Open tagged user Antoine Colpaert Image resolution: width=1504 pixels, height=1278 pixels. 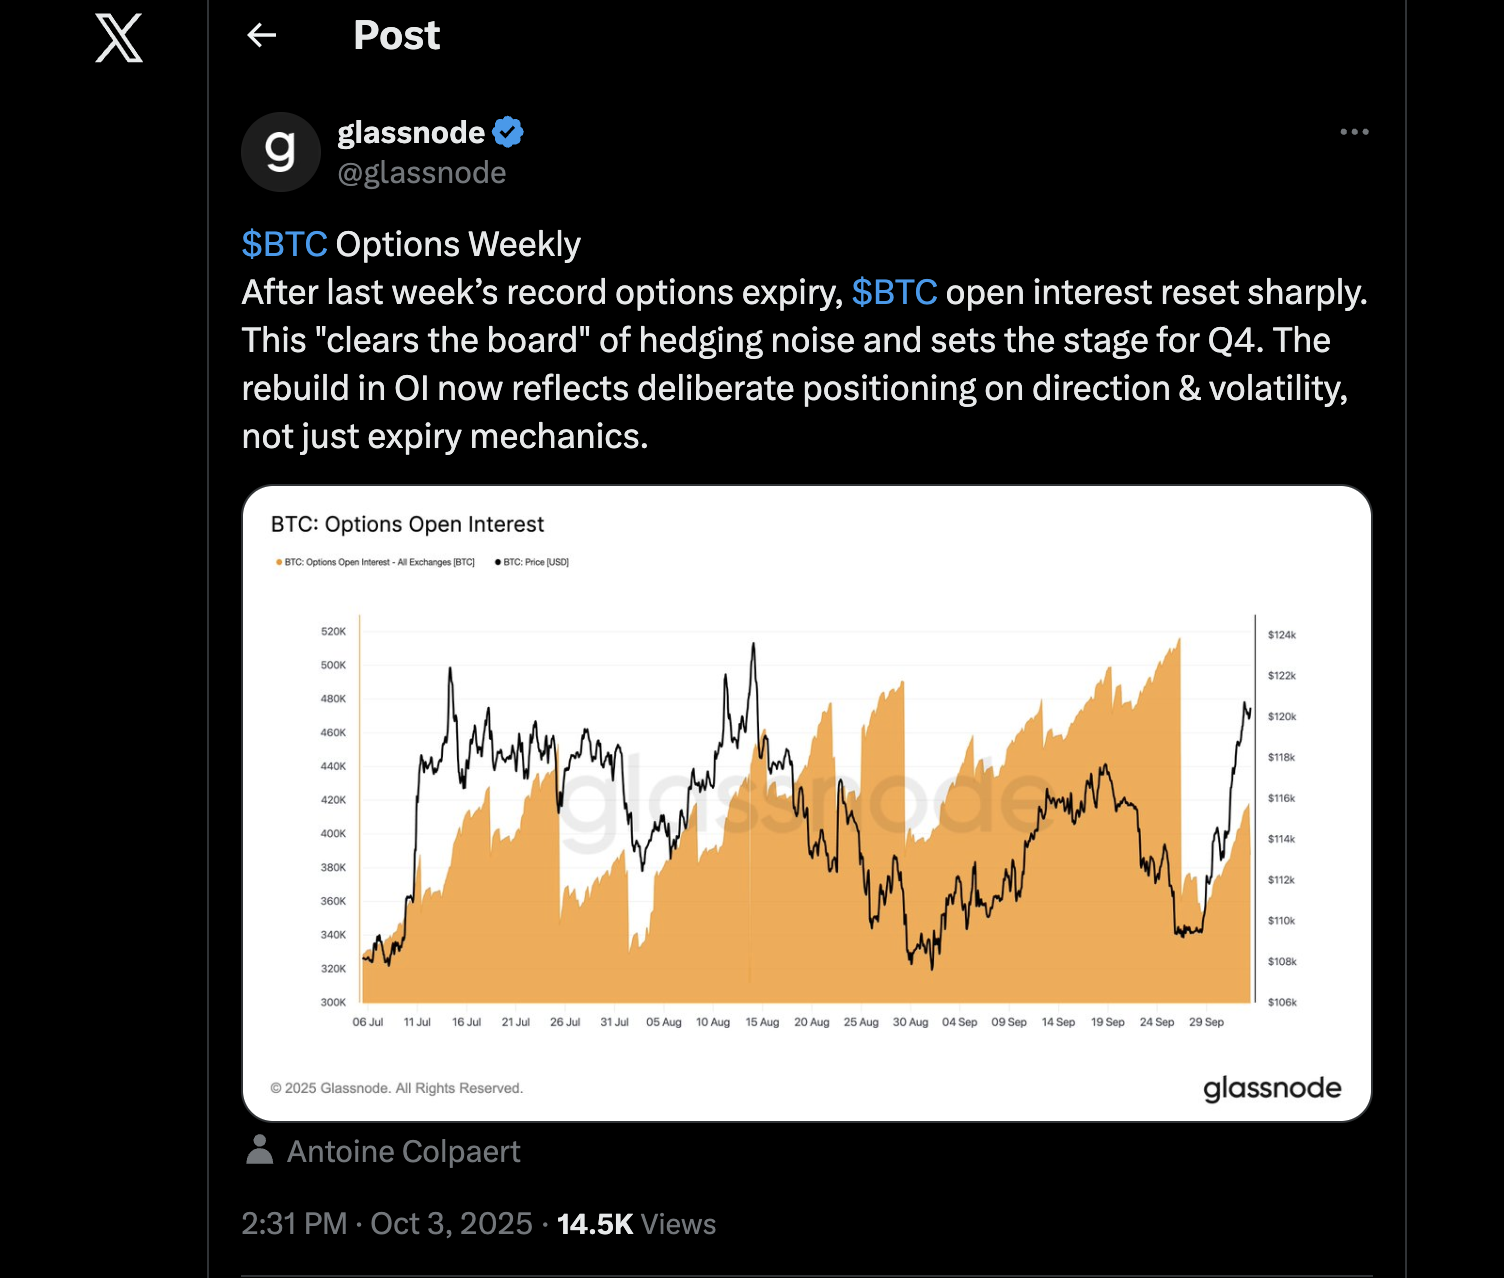pyautogui.click(x=403, y=1152)
